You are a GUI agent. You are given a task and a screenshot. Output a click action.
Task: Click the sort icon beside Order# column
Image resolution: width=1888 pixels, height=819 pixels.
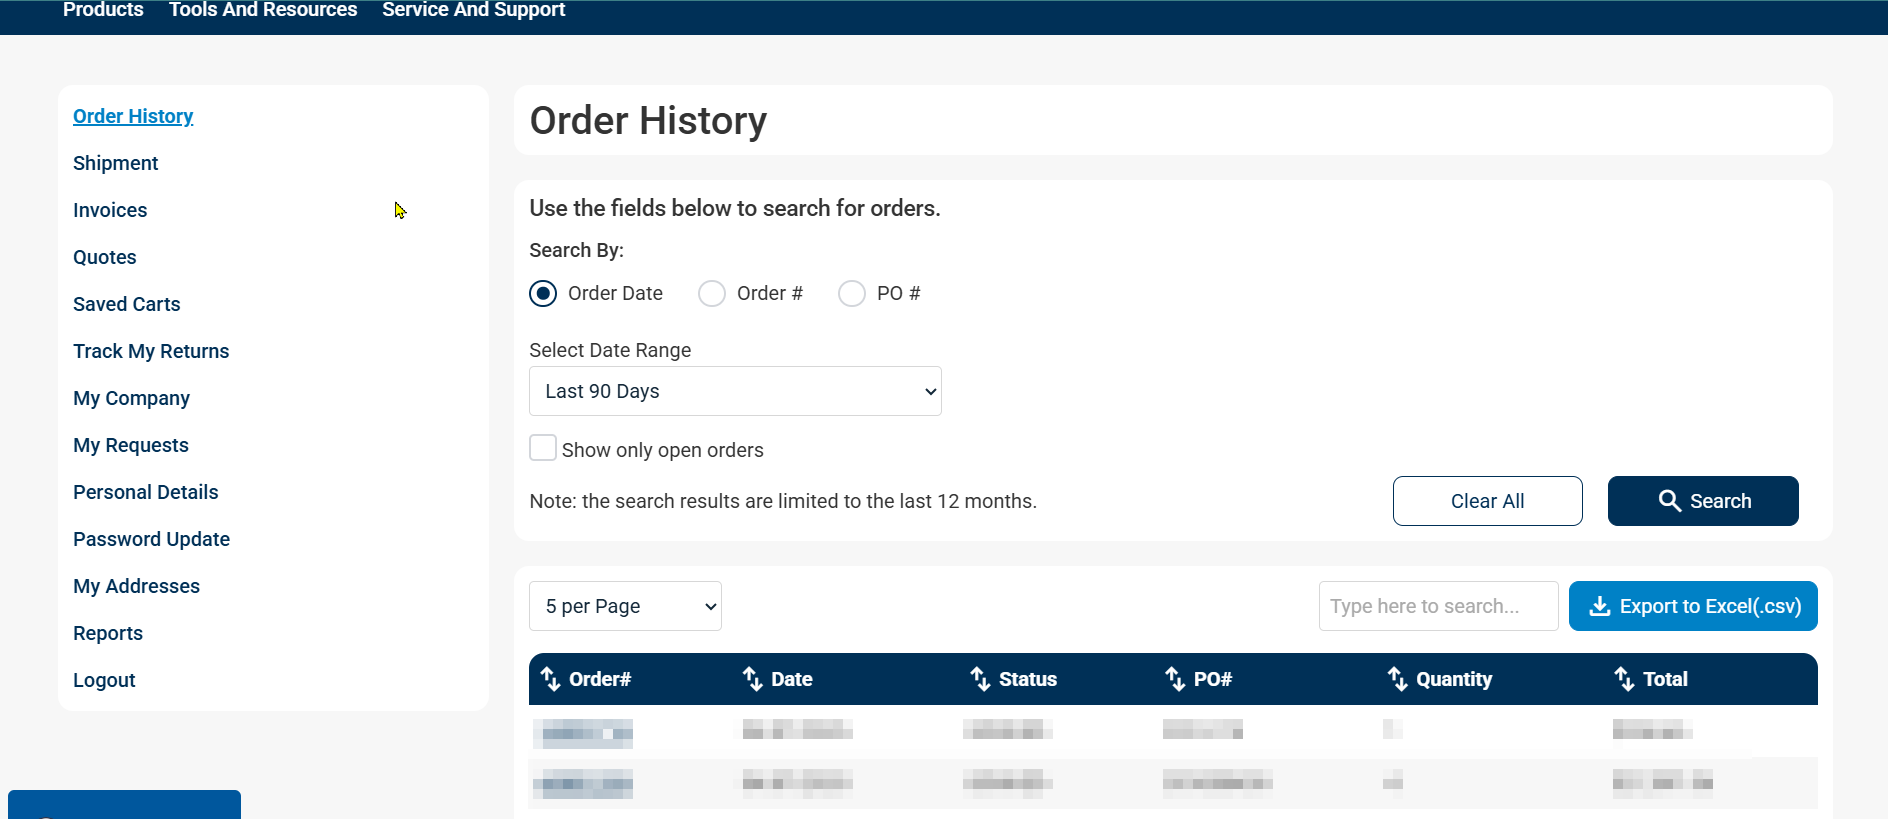pyautogui.click(x=550, y=679)
